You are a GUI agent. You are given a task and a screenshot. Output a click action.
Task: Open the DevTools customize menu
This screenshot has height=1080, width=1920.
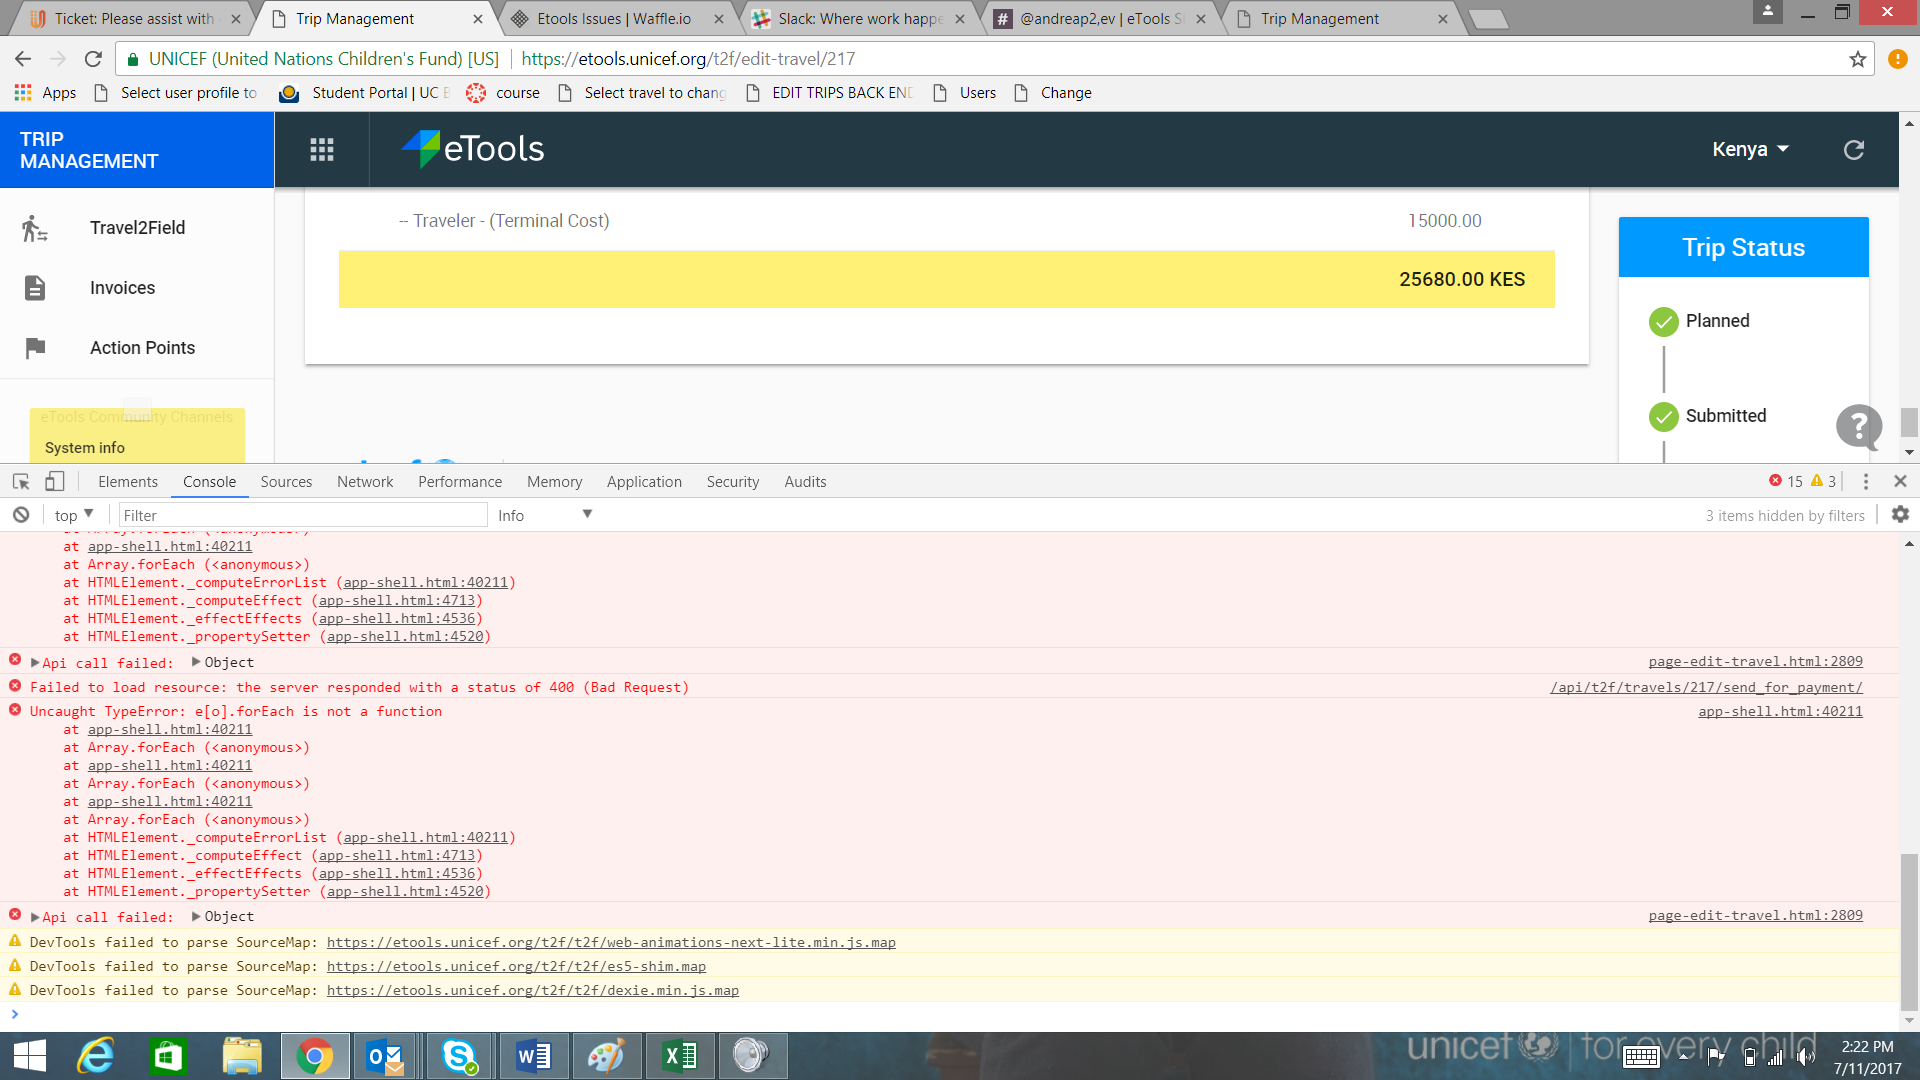click(1865, 481)
